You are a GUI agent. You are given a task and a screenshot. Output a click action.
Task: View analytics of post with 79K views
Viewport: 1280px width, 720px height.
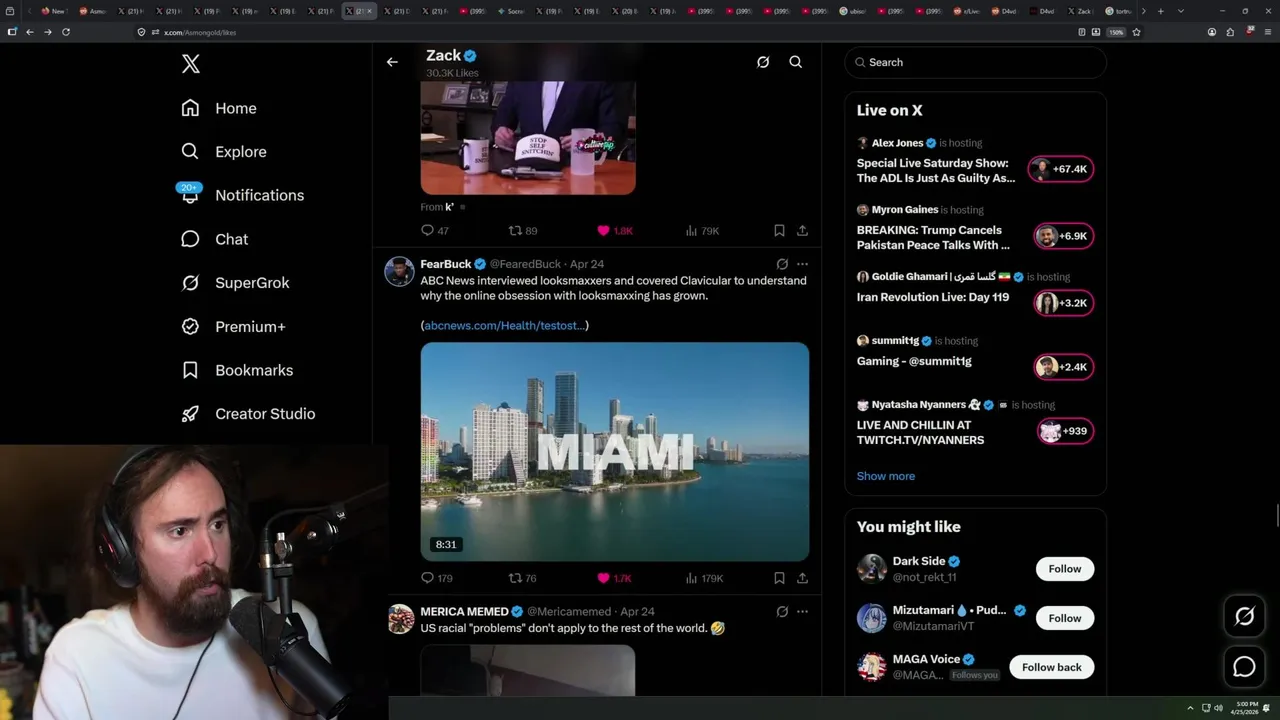click(x=702, y=231)
